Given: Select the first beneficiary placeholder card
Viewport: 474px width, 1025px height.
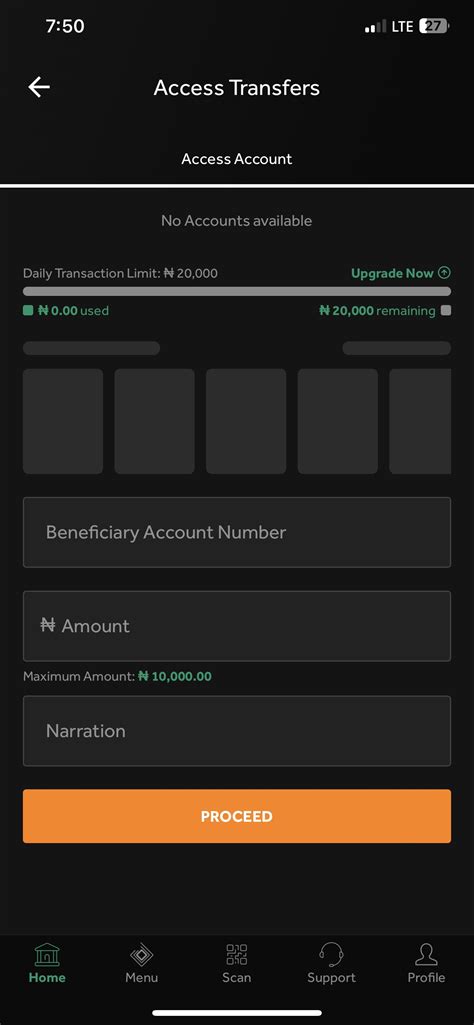Looking at the screenshot, I should pos(63,421).
